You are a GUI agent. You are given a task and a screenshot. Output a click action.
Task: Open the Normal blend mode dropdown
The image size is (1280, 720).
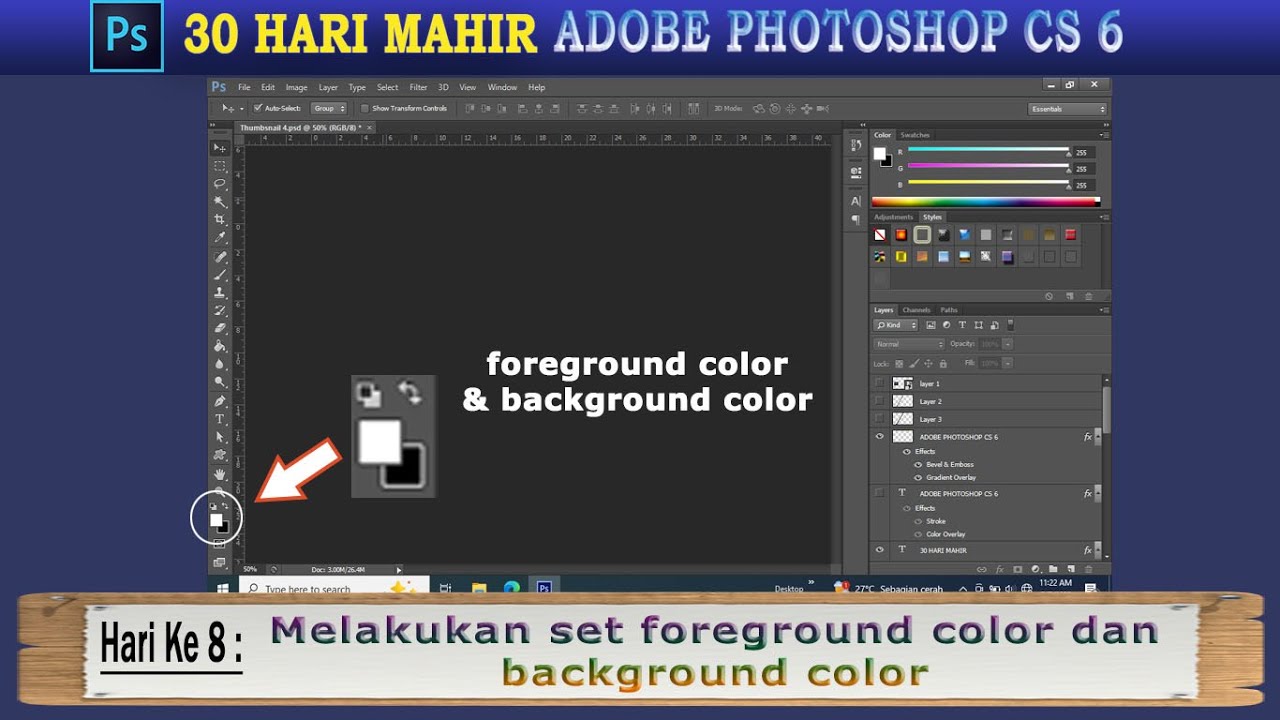(909, 344)
